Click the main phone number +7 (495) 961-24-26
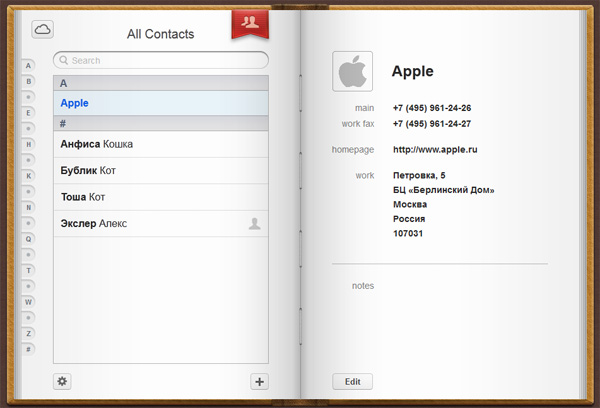The width and height of the screenshot is (600, 408). pos(432,108)
